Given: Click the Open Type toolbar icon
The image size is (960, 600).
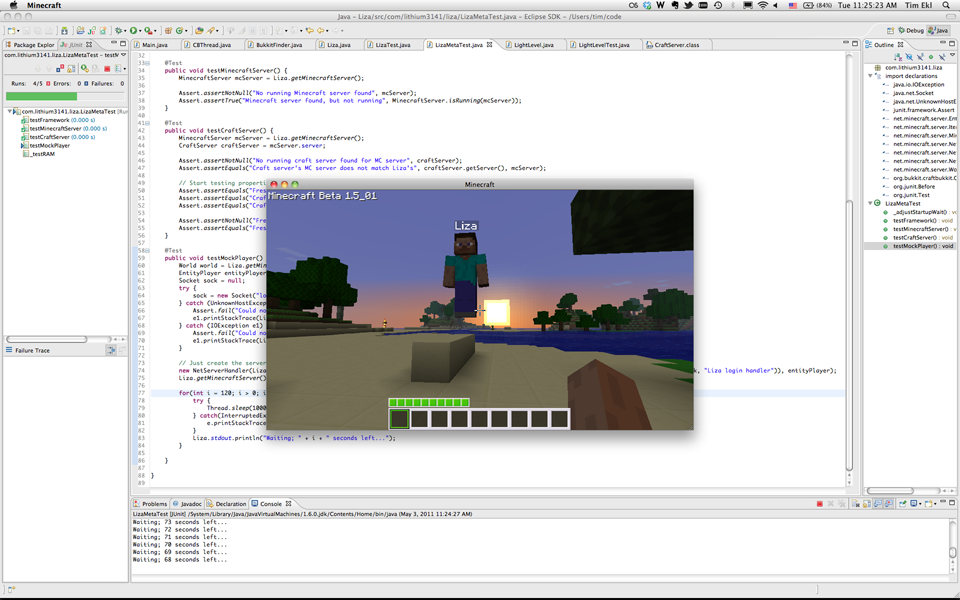Looking at the screenshot, I should point(199,31).
